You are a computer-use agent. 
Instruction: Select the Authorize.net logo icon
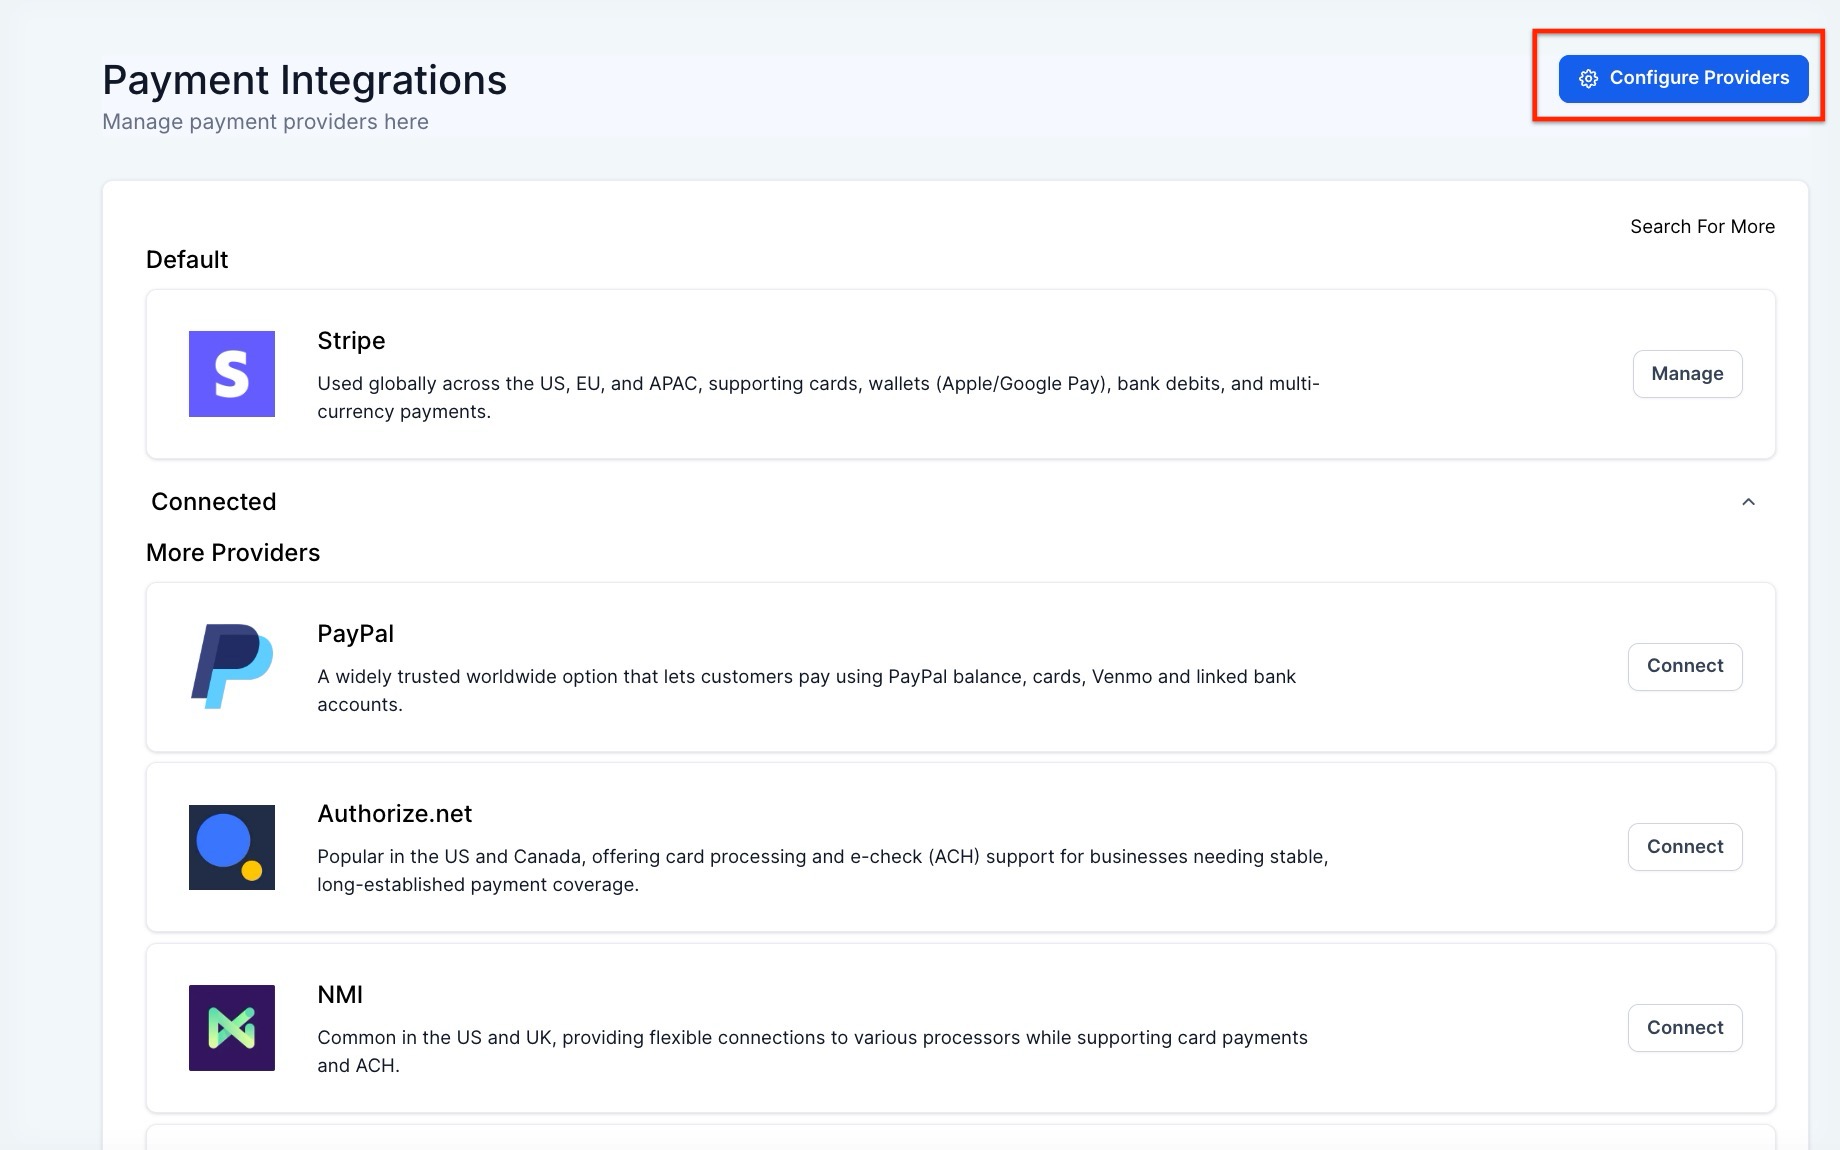(231, 847)
